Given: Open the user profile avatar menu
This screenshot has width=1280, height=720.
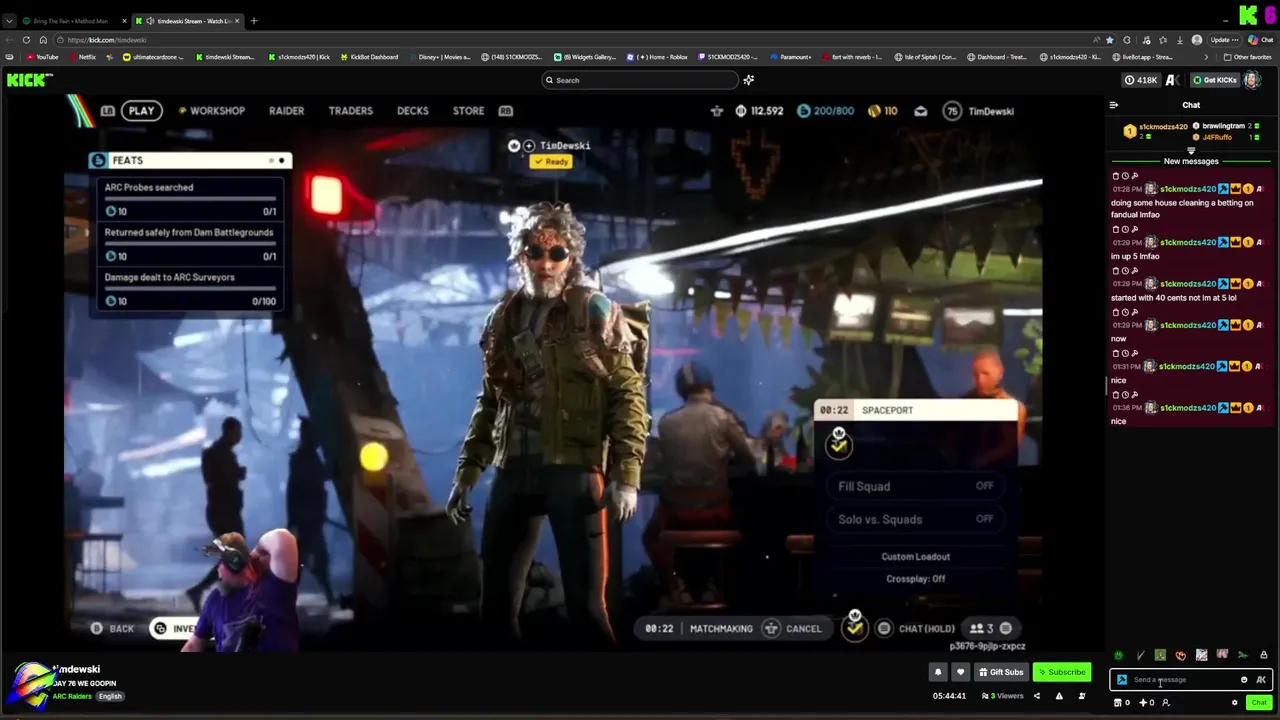Looking at the screenshot, I should click(1252, 80).
